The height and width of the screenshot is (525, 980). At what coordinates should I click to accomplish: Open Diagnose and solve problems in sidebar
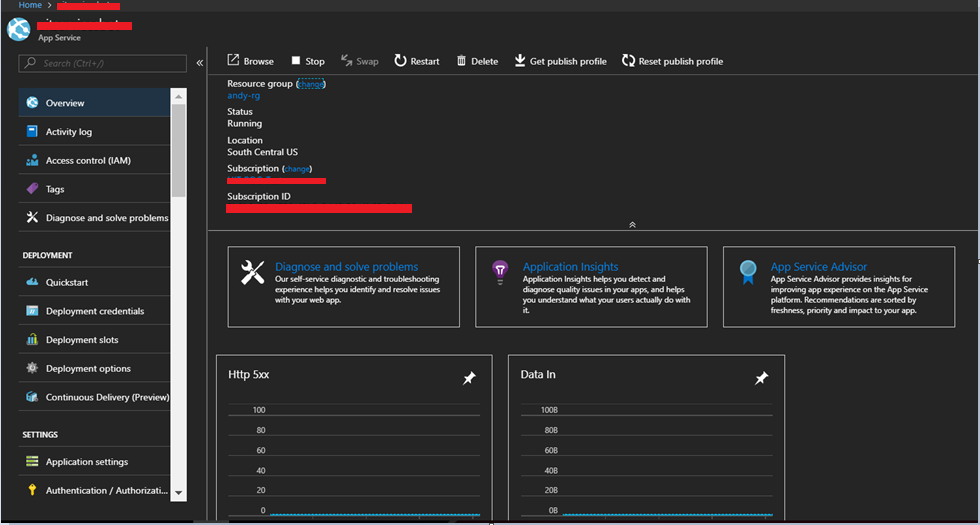(x=94, y=218)
